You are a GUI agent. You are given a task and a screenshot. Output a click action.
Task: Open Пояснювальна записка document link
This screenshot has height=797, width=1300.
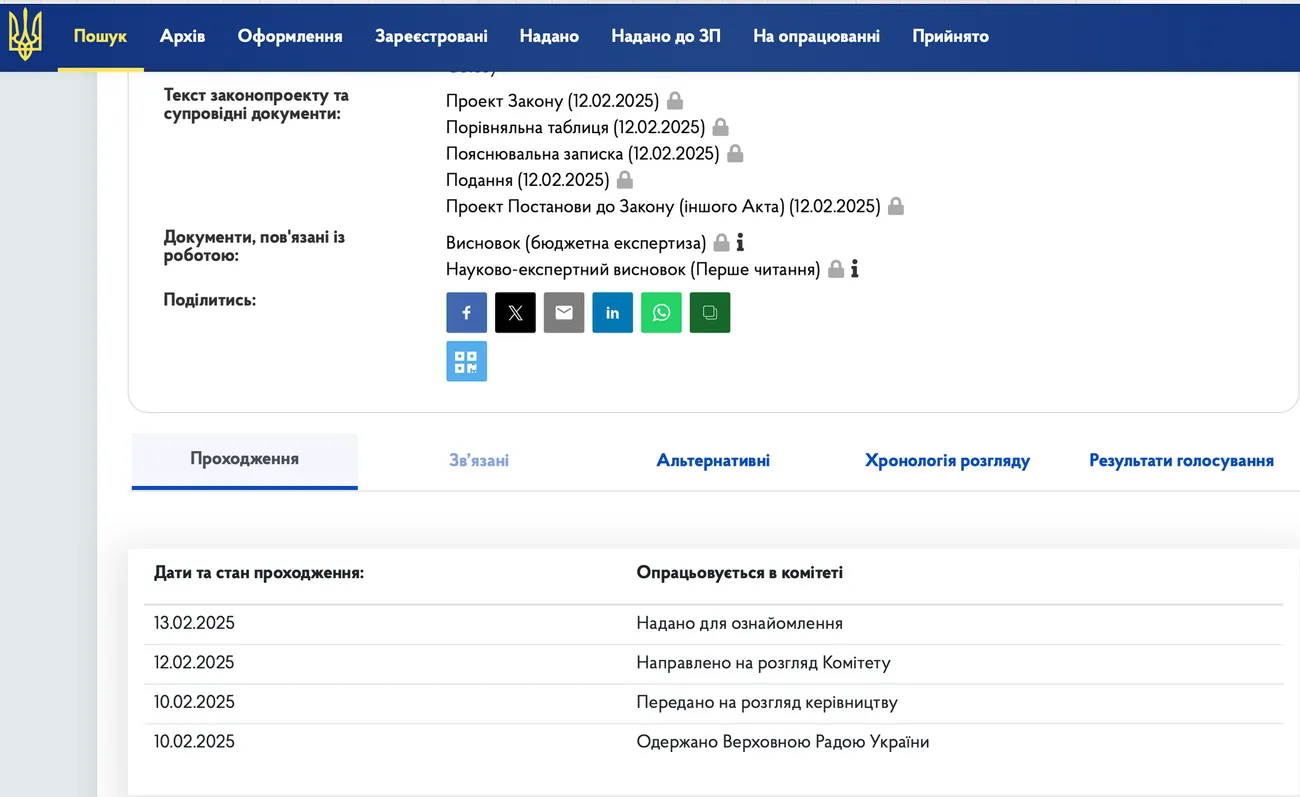point(582,154)
